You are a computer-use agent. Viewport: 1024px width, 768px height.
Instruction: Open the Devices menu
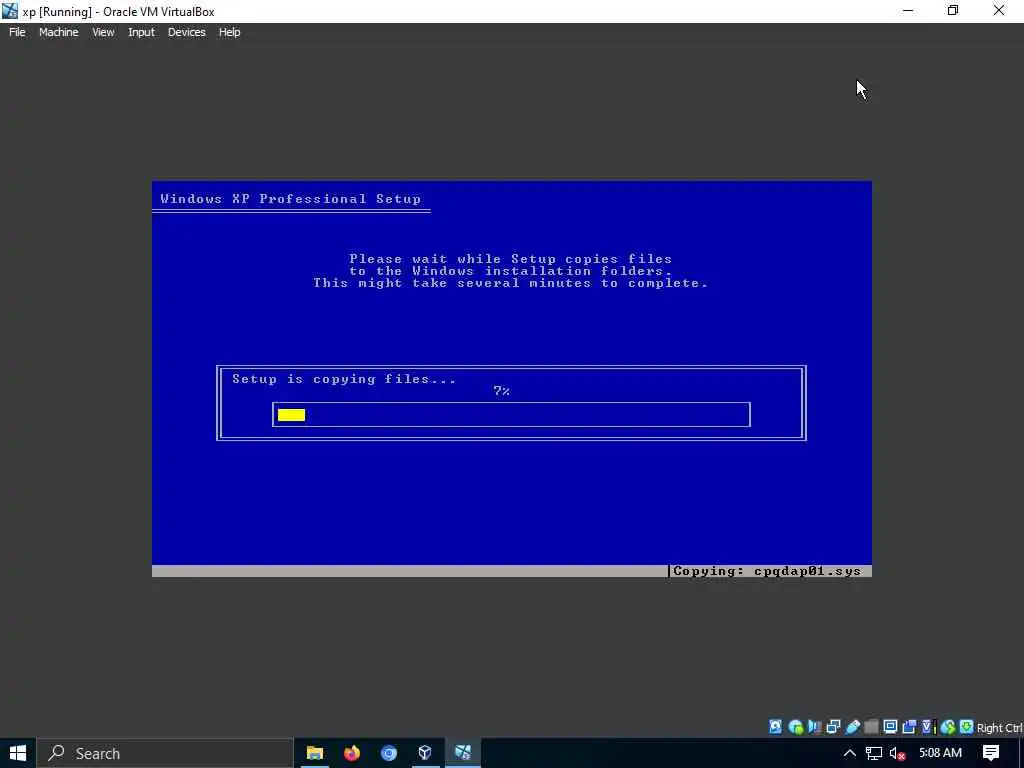pyautogui.click(x=186, y=32)
